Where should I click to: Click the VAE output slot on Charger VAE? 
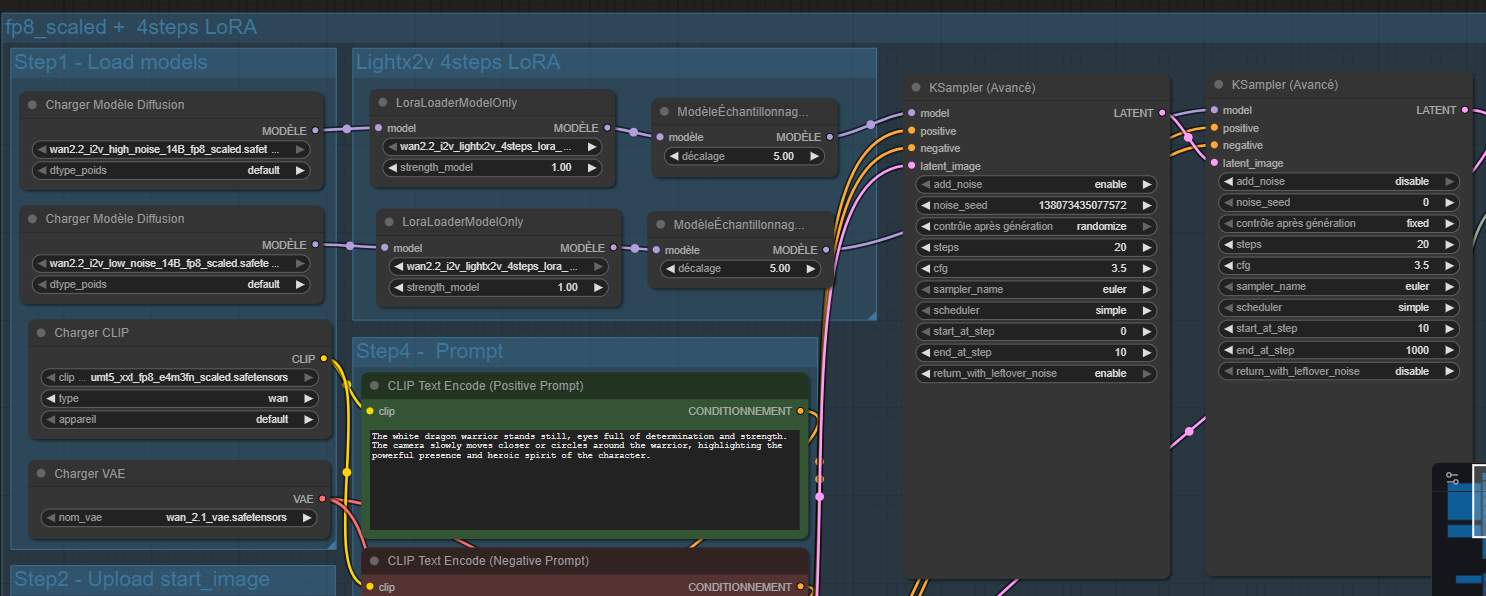click(x=324, y=499)
